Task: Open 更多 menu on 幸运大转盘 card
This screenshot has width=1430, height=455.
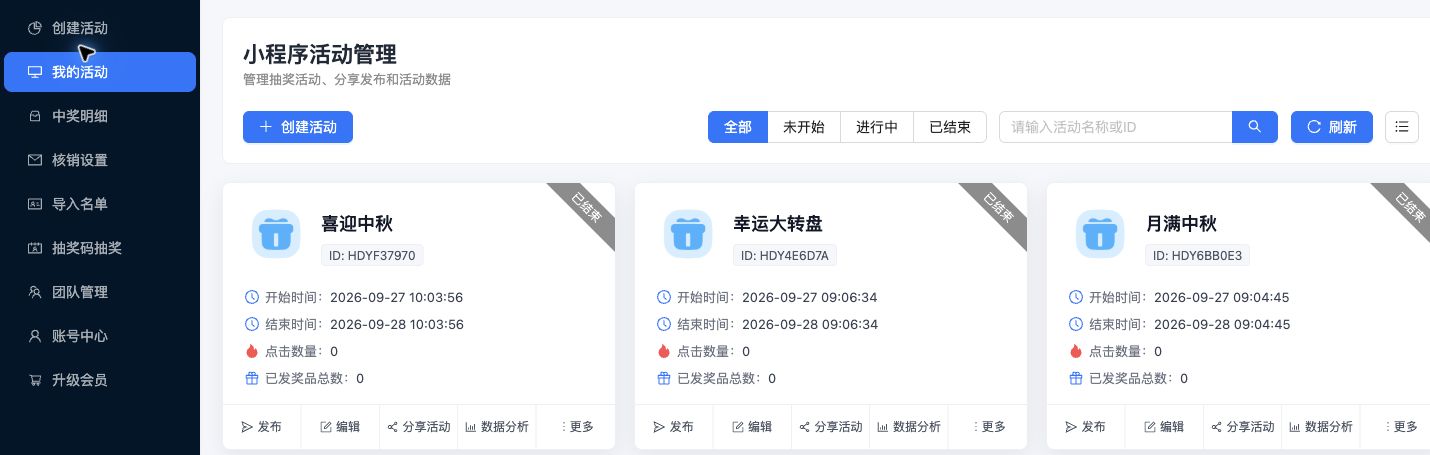Action: pyautogui.click(x=988, y=426)
